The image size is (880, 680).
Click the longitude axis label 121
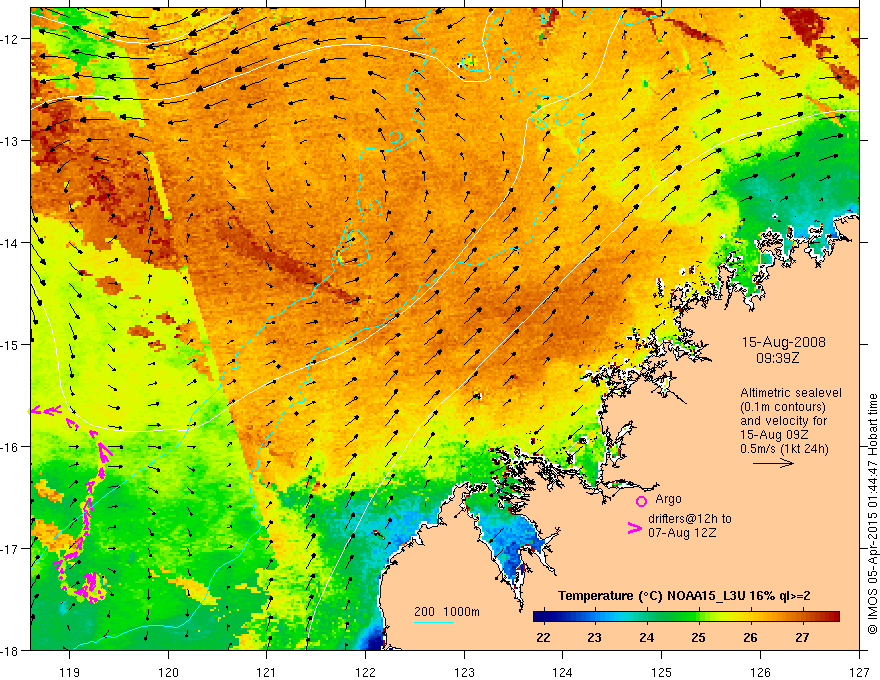pos(267,672)
